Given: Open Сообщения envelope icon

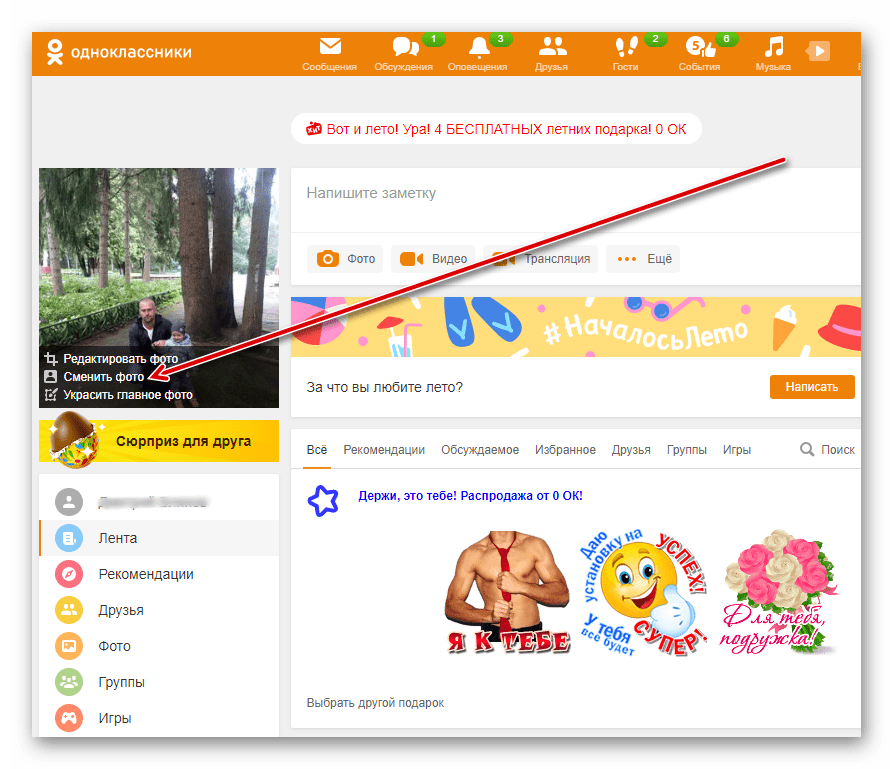Looking at the screenshot, I should (330, 46).
